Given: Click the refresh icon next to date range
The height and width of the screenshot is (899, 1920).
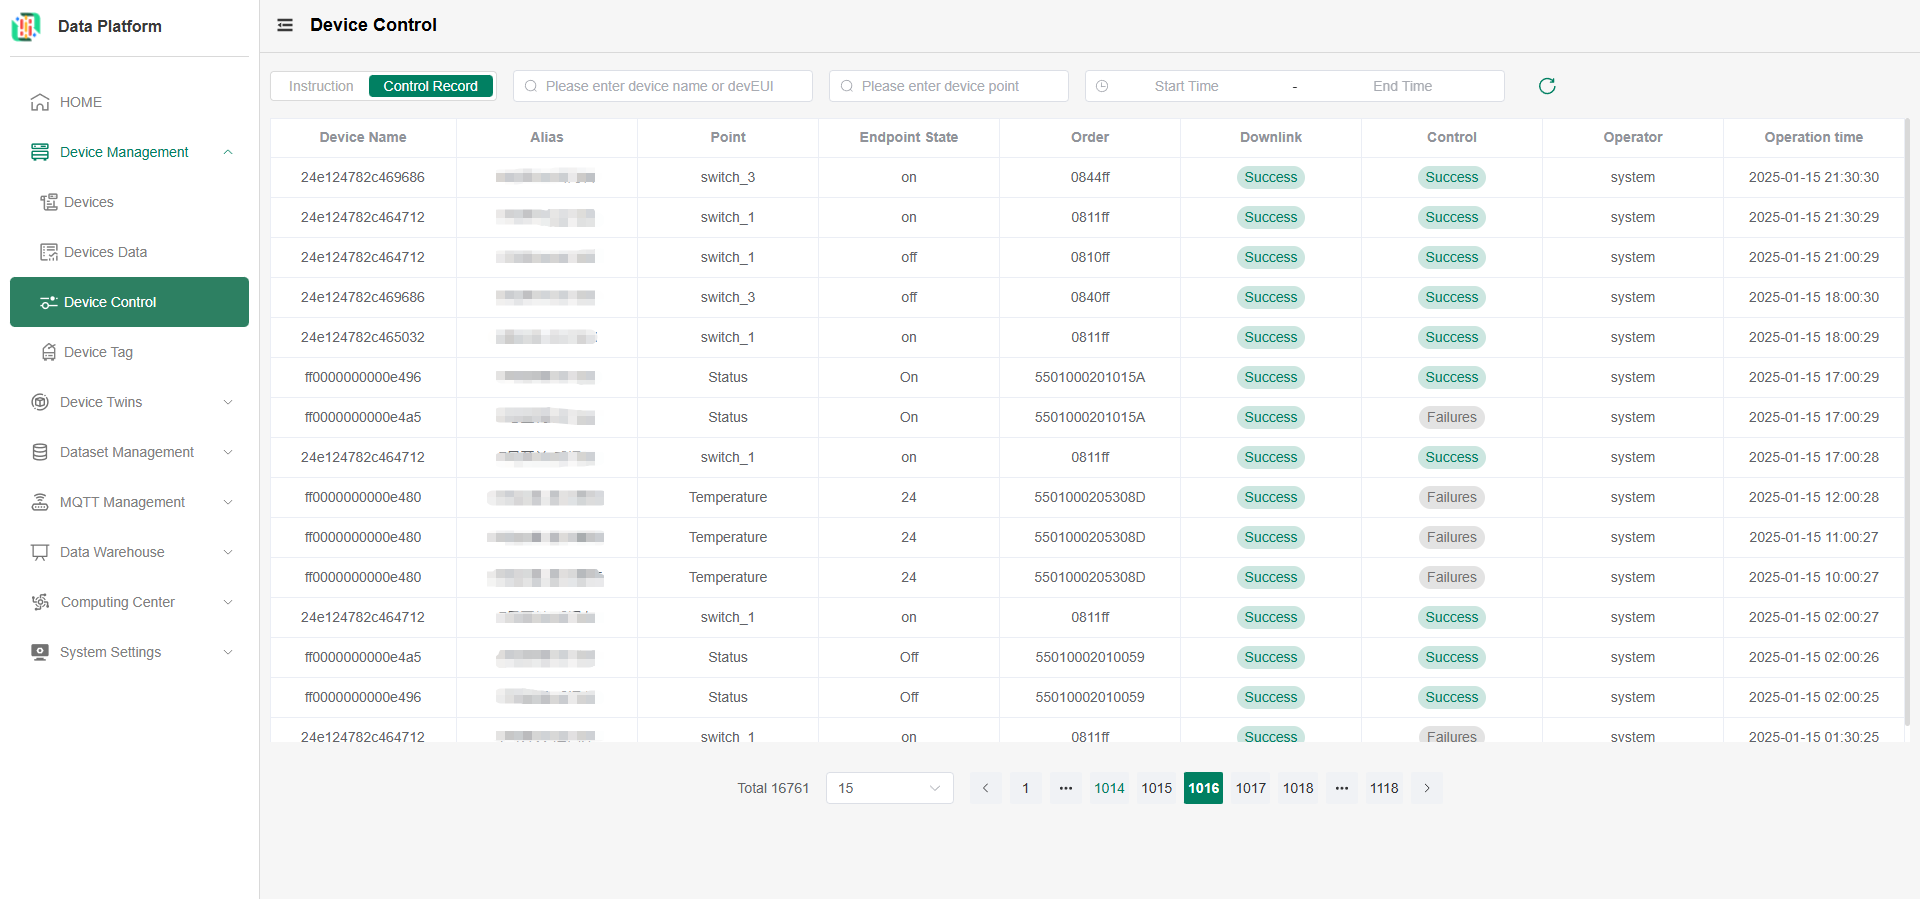Looking at the screenshot, I should tap(1547, 86).
